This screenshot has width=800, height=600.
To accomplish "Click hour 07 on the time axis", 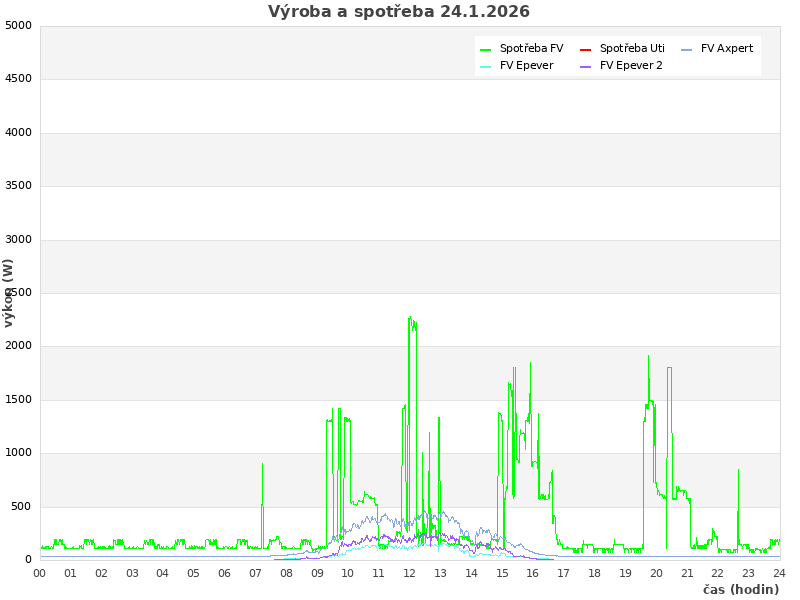I will [255, 573].
